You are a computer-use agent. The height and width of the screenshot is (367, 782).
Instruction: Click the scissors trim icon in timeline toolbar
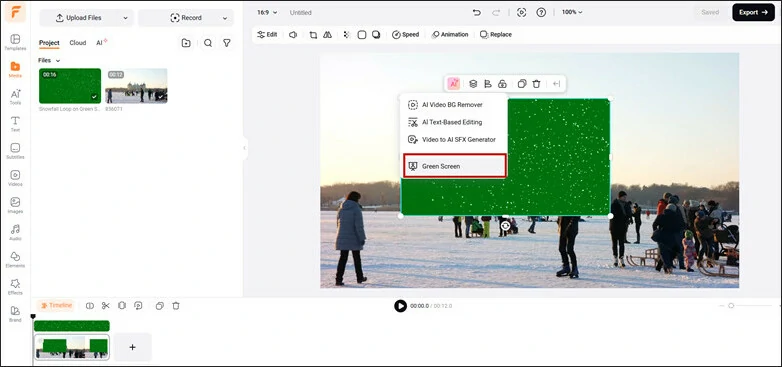pos(106,306)
